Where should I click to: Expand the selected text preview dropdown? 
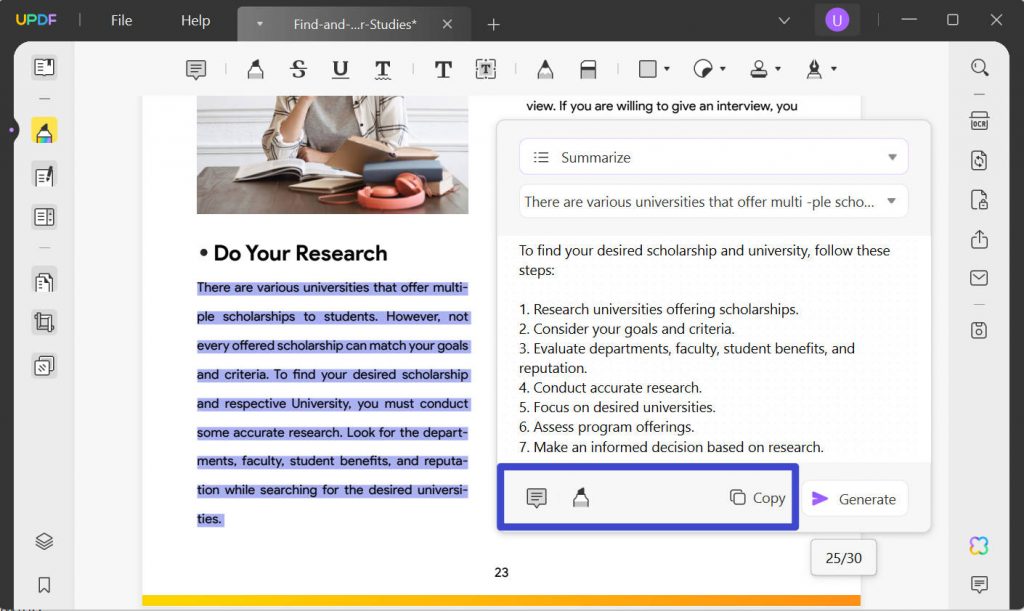pos(890,201)
